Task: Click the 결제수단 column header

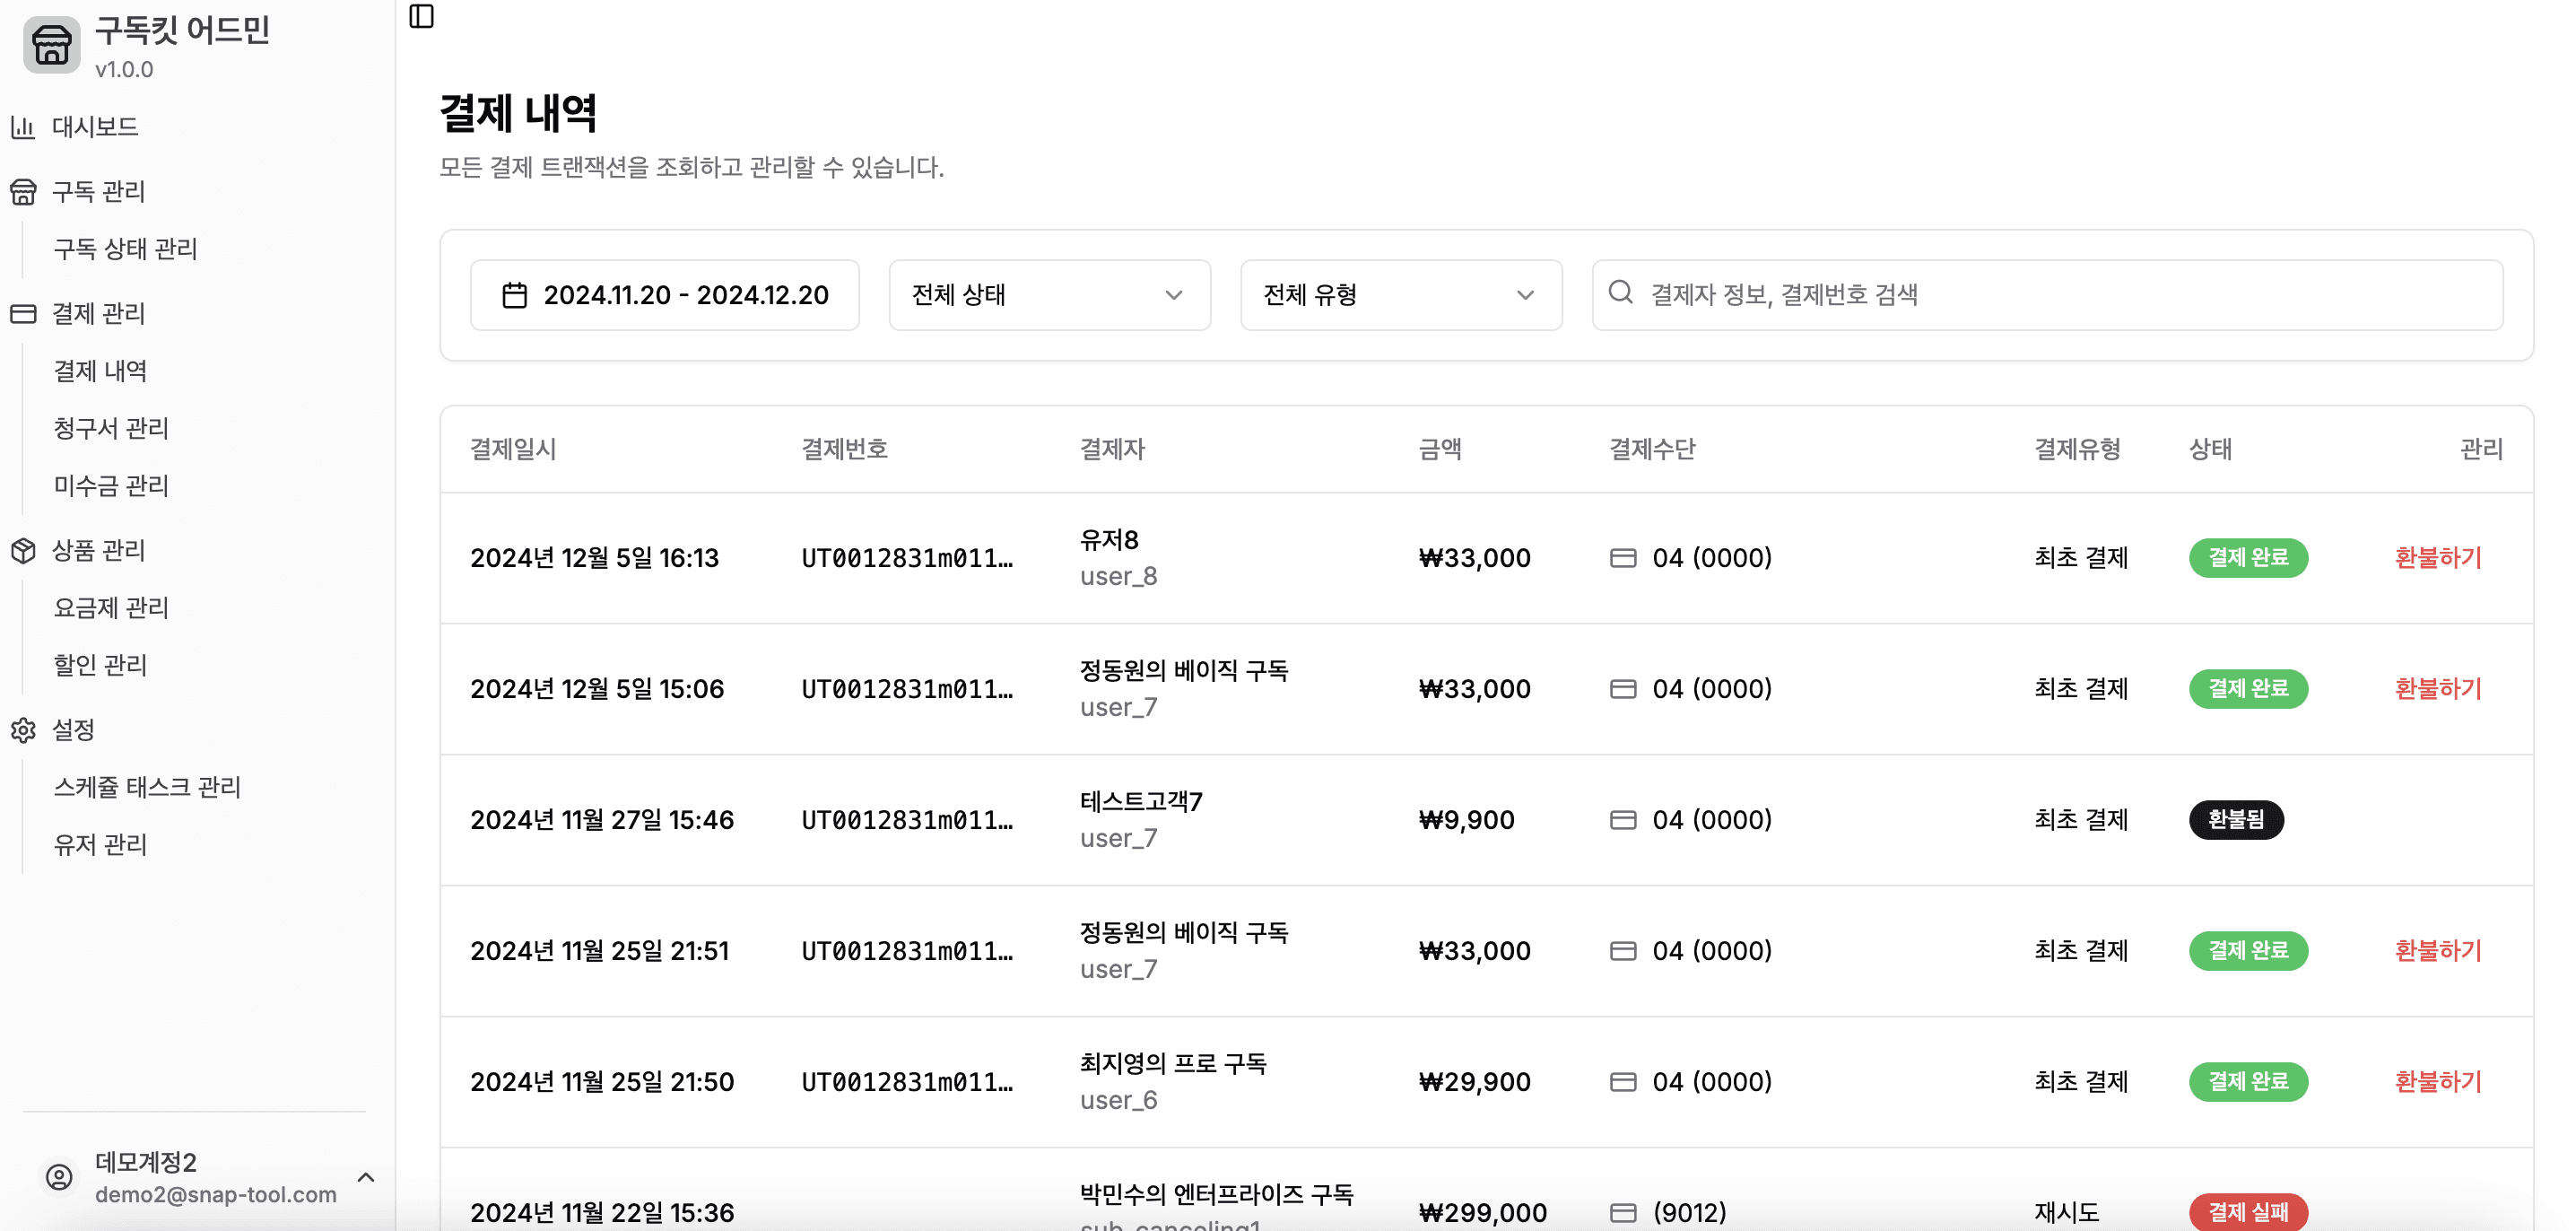Action: tap(1652, 449)
